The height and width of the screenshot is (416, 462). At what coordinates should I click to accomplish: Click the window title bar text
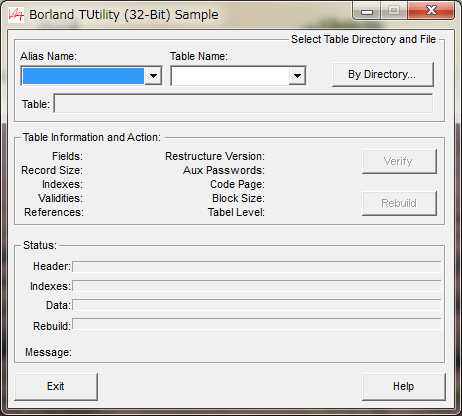click(x=124, y=15)
